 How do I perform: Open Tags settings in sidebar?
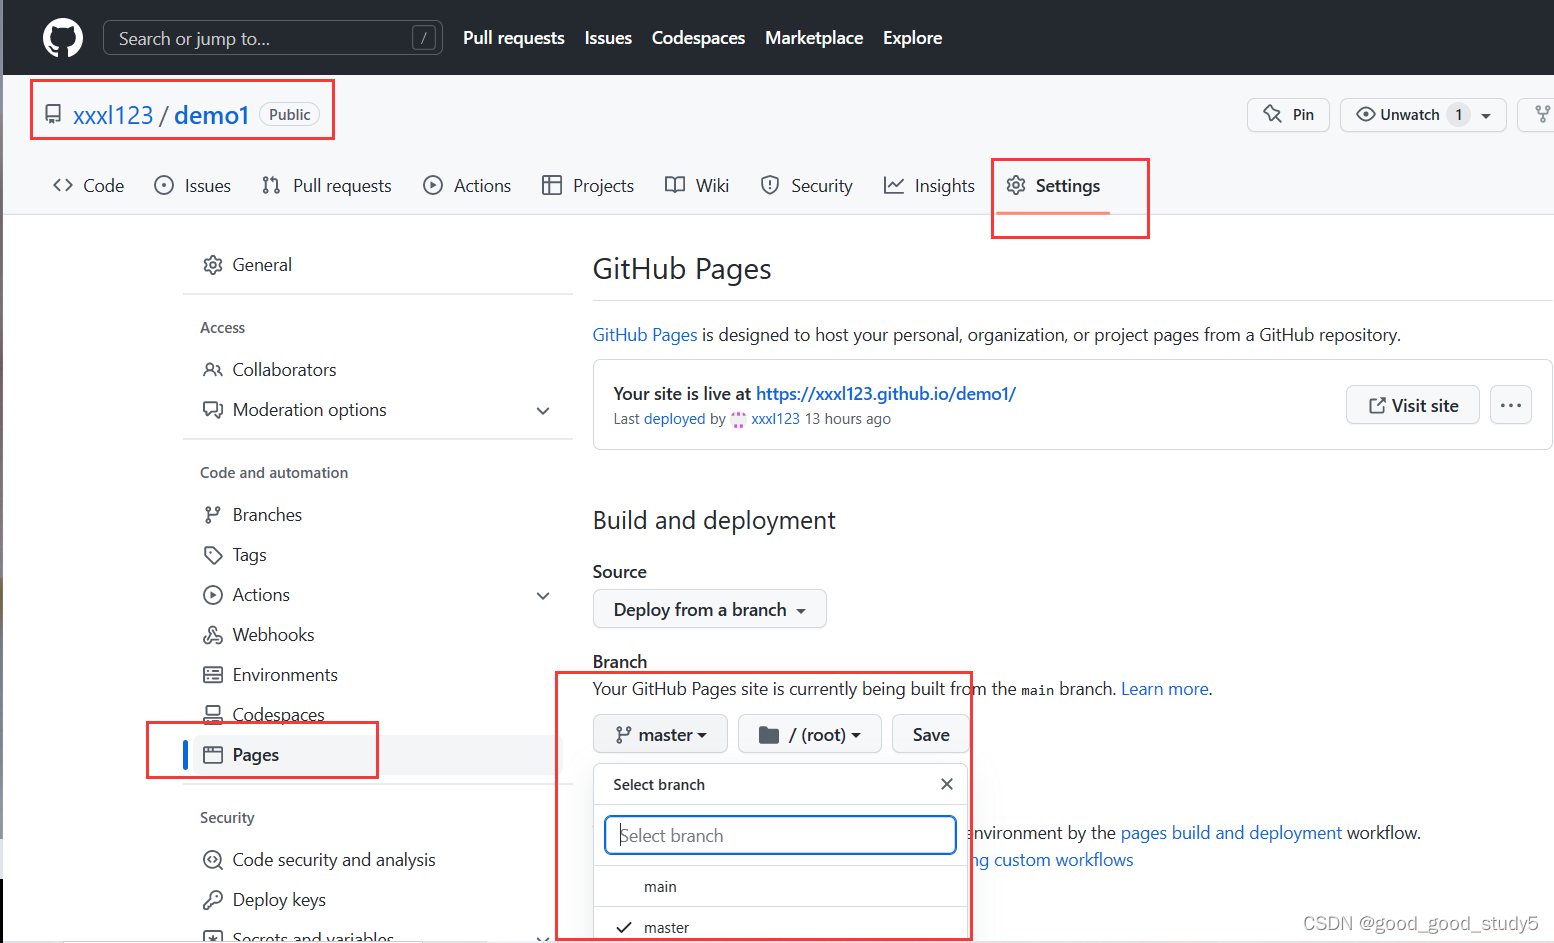click(x=249, y=555)
